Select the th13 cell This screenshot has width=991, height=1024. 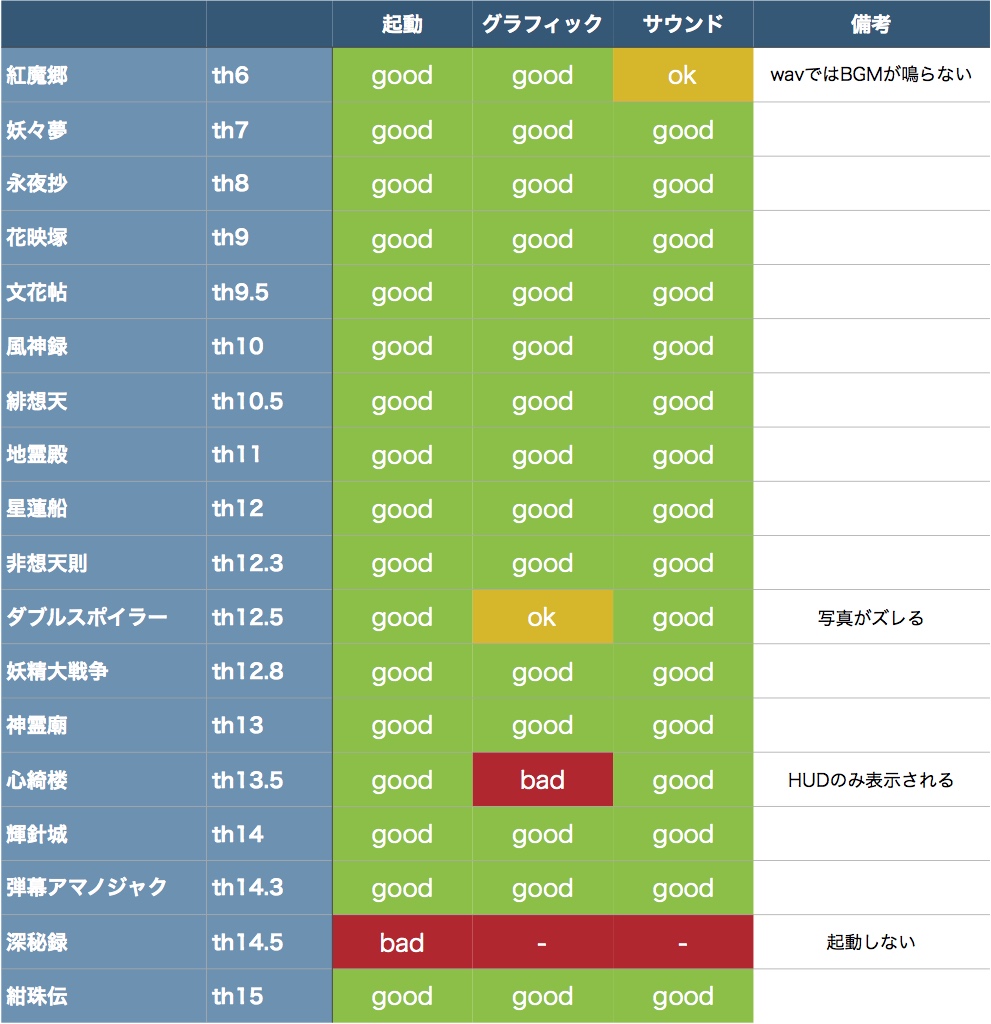pos(269,726)
